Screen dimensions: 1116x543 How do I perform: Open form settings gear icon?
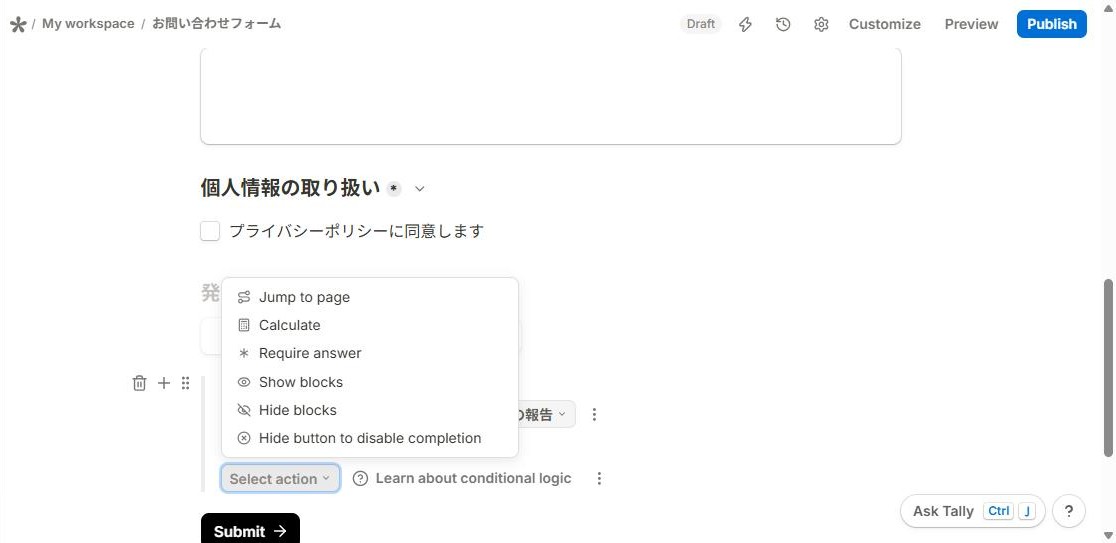coord(821,24)
